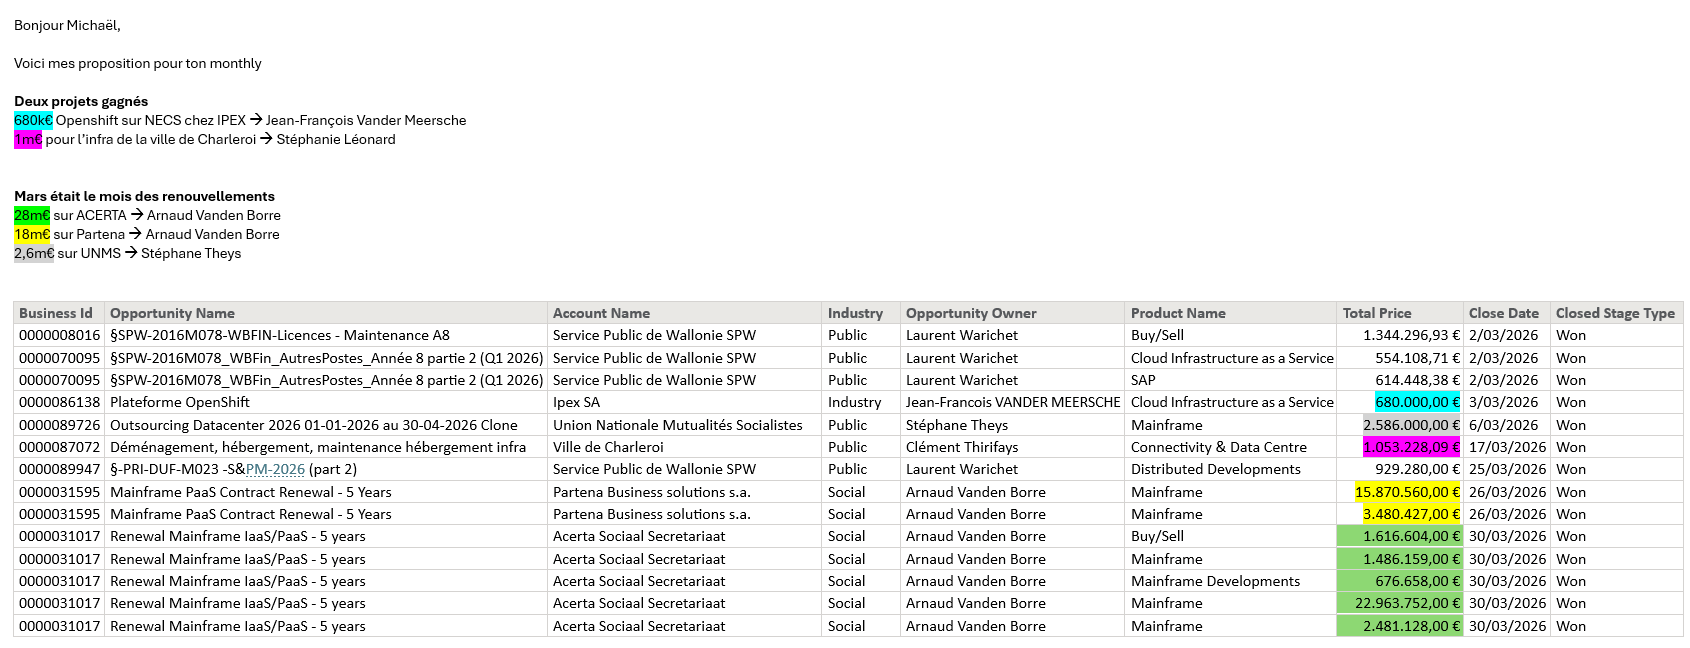1690x648 pixels.
Task: Click the Plateforme OpenShift opportunity cell
Action: (x=180, y=402)
